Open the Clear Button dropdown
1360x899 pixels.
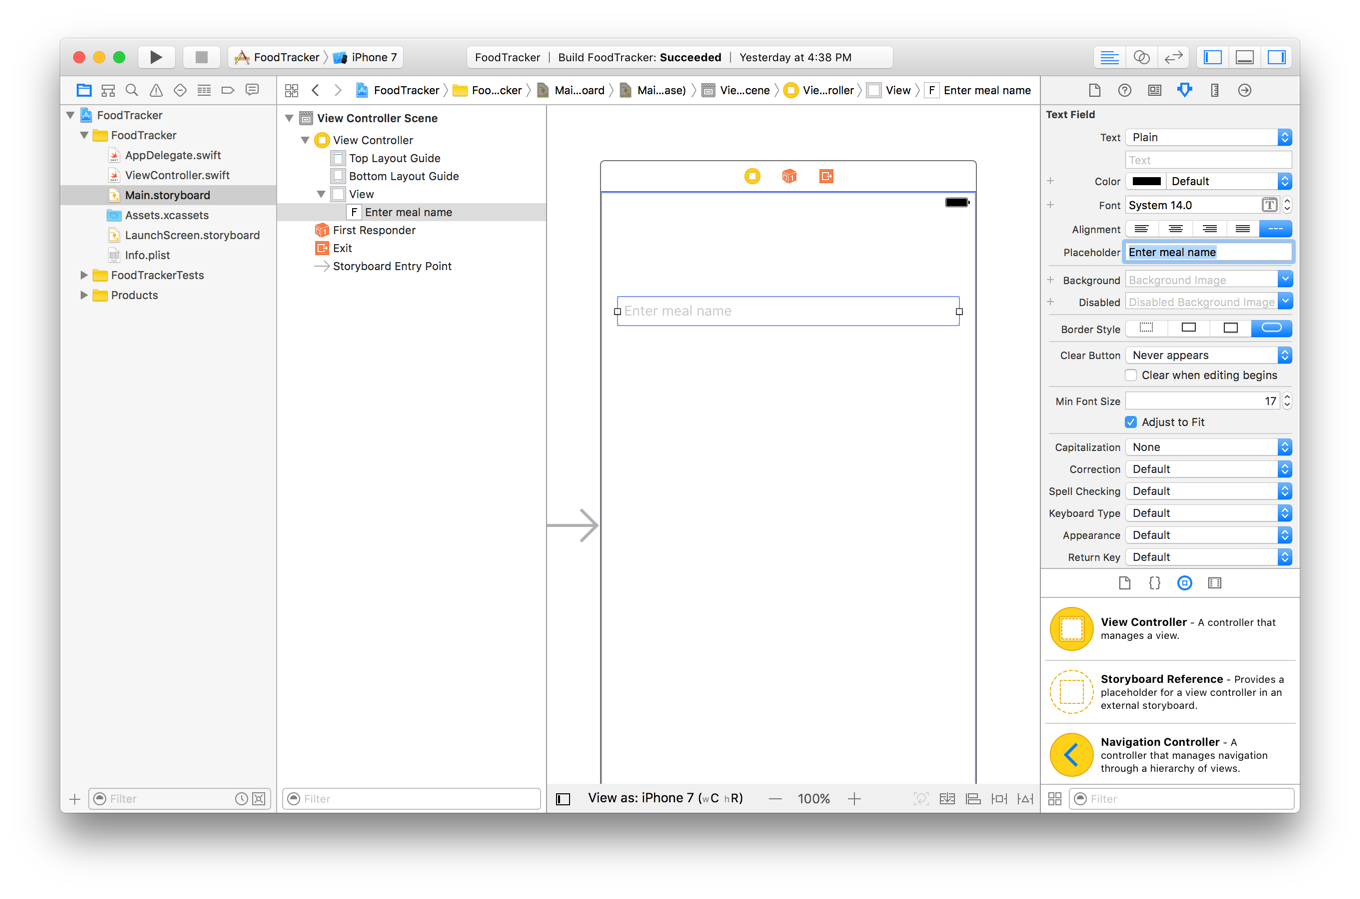click(1209, 355)
